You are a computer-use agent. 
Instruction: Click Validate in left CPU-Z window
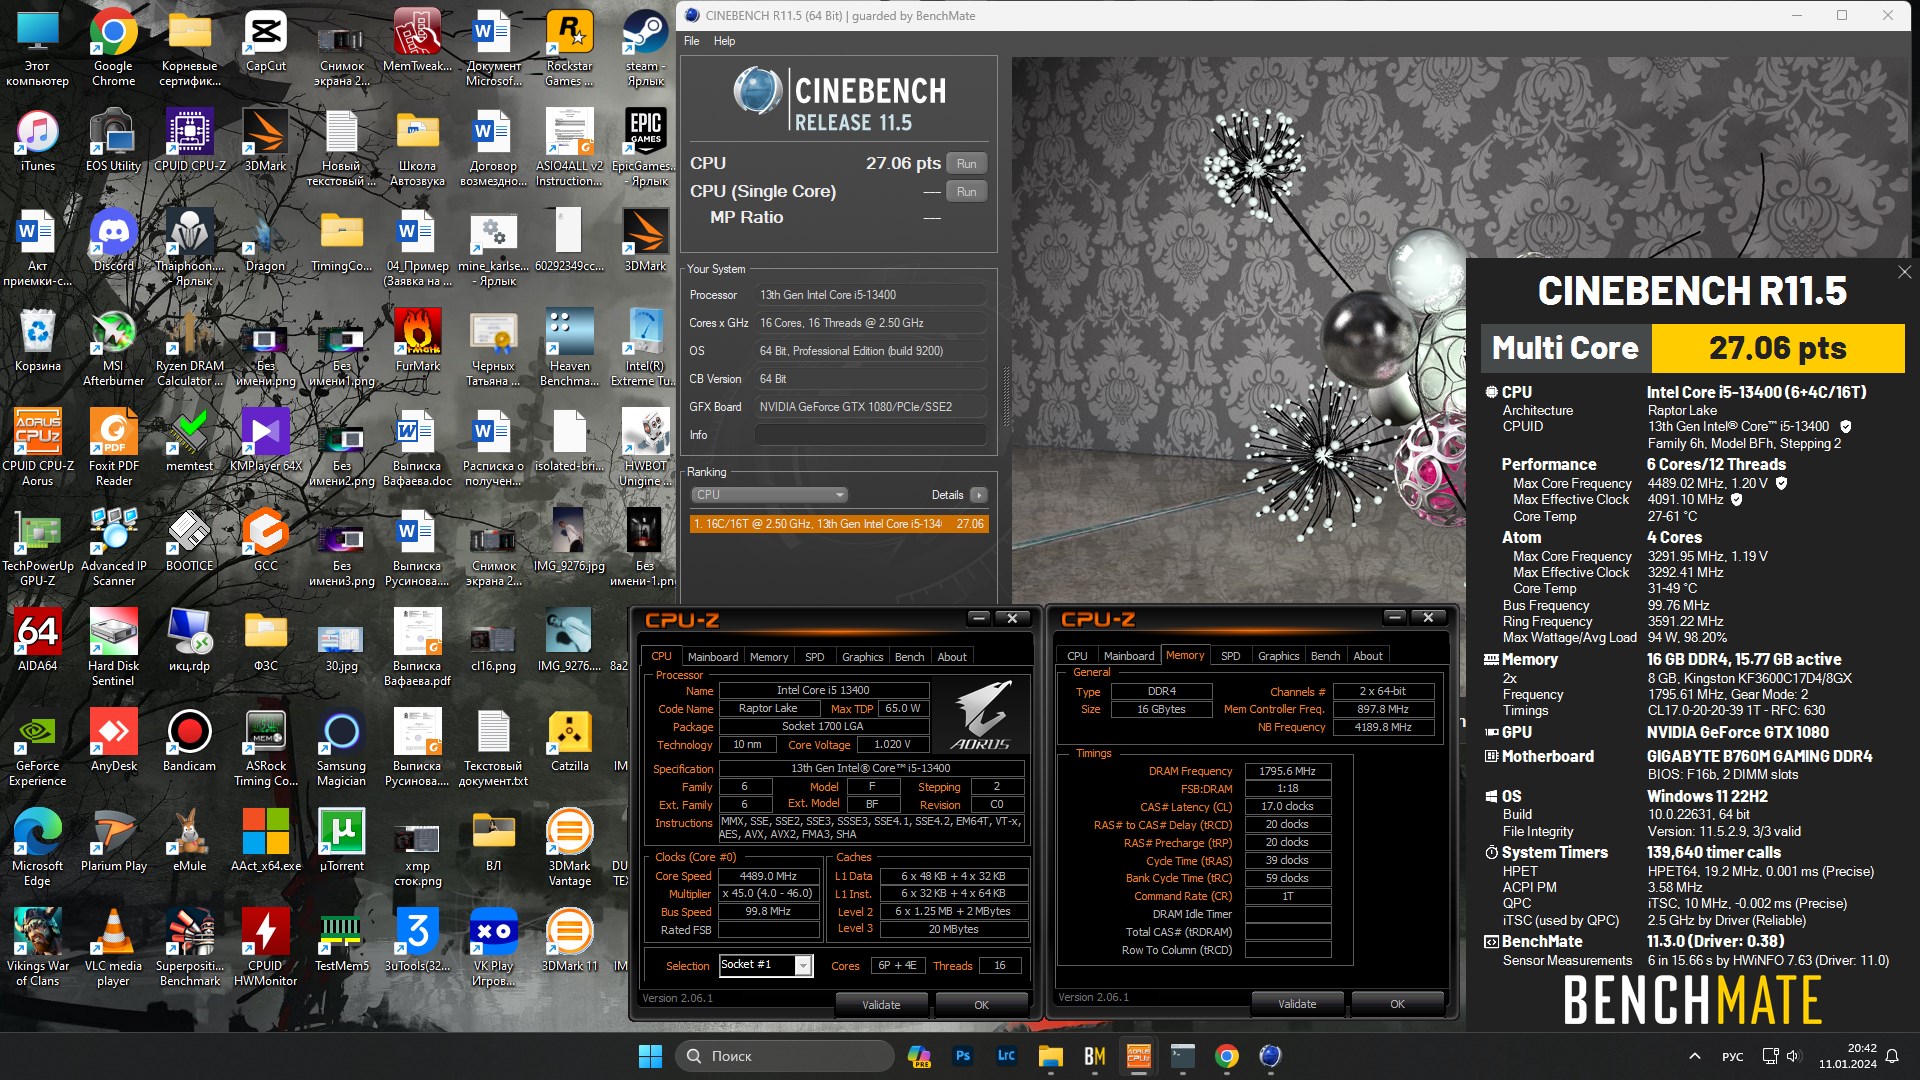[x=881, y=1005]
